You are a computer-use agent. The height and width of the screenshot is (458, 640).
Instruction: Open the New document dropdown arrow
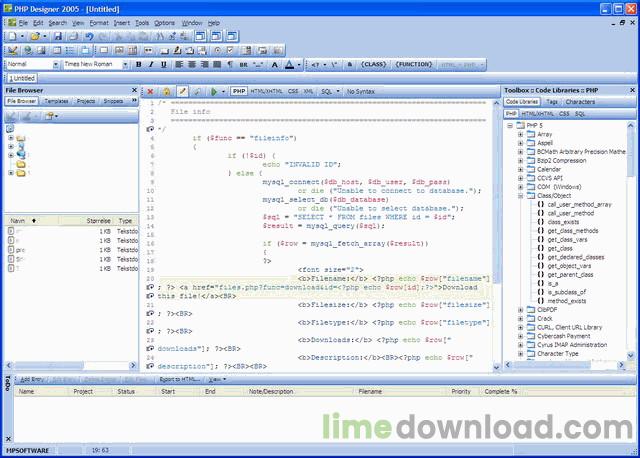click(22, 36)
